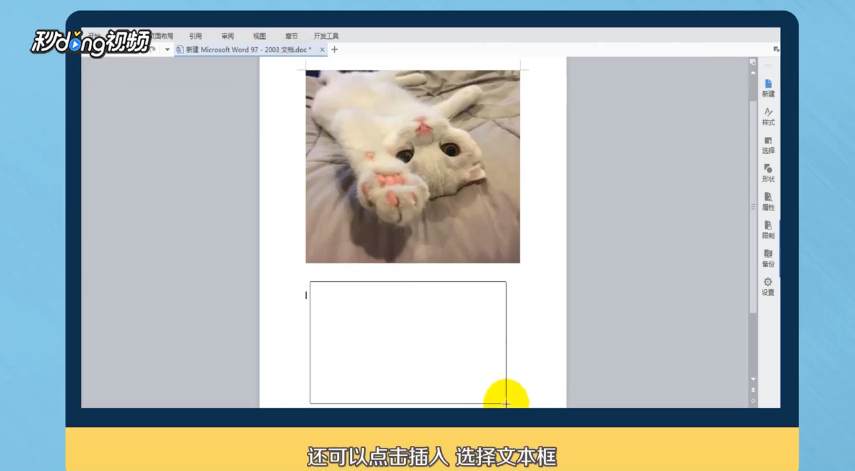The width and height of the screenshot is (855, 471).
Task: Open the 形状 (Shapes) sidebar panel
Action: [768, 173]
